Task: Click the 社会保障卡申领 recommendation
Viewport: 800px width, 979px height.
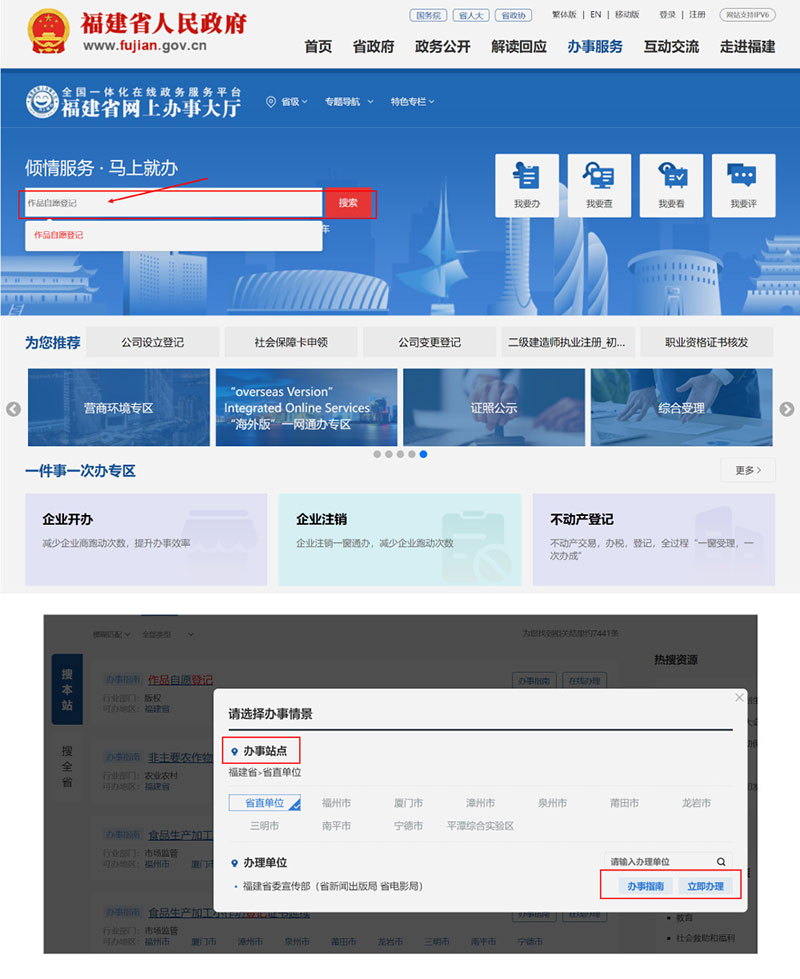Action: pyautogui.click(x=291, y=342)
